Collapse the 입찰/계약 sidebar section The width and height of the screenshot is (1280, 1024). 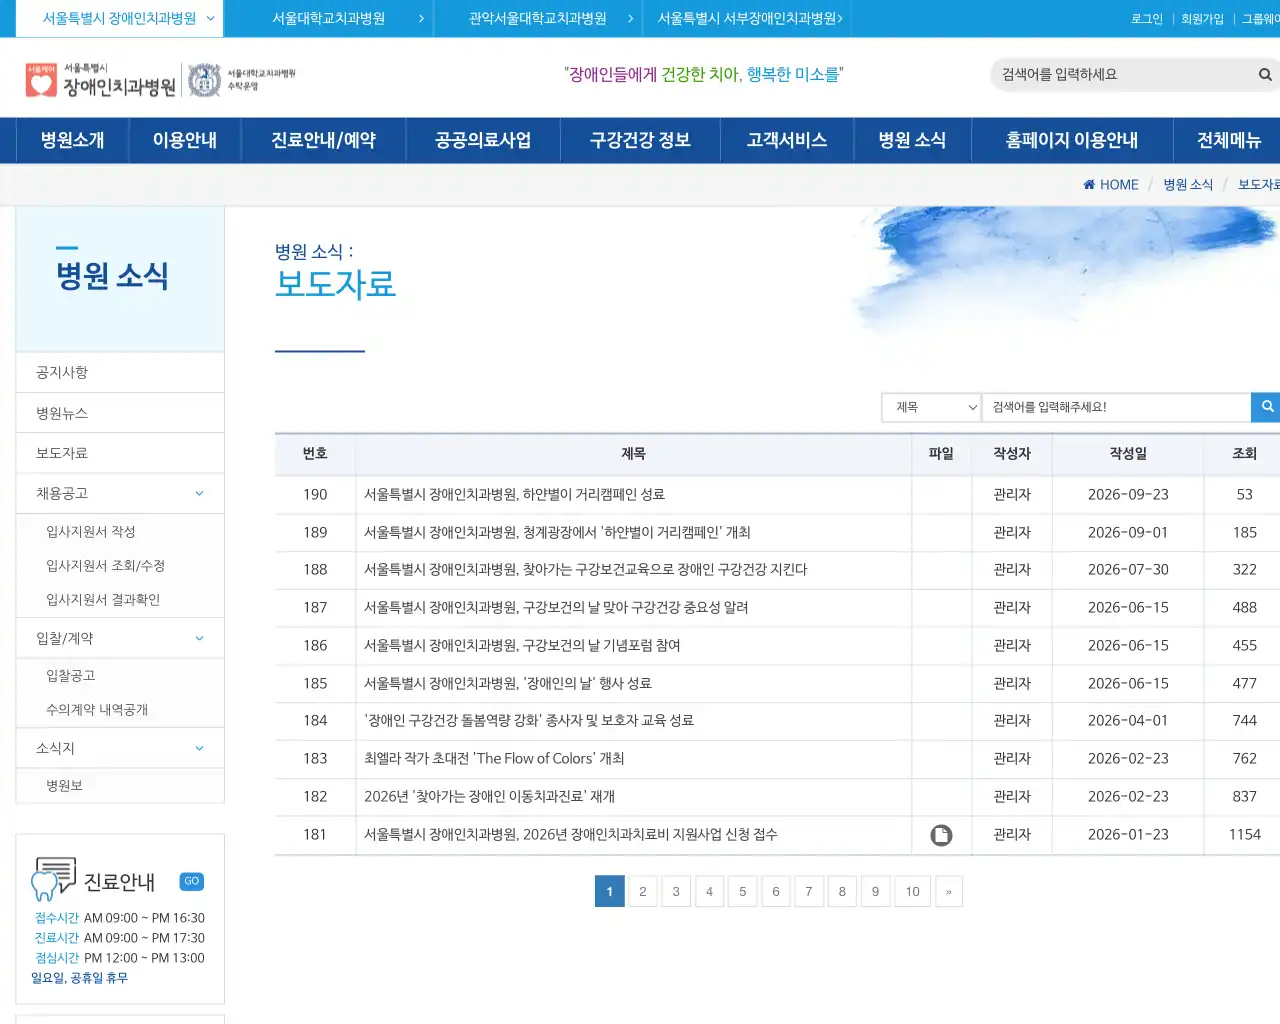(x=199, y=638)
